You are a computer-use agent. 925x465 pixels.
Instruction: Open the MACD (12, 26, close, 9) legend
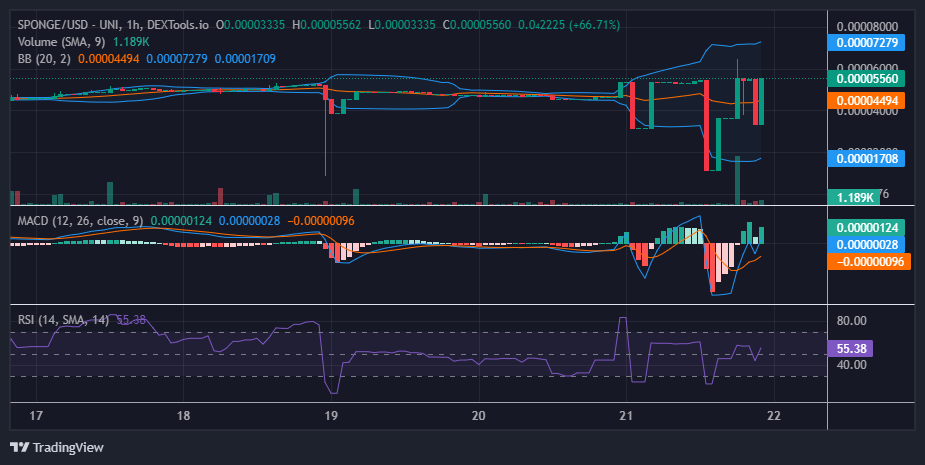[80, 221]
